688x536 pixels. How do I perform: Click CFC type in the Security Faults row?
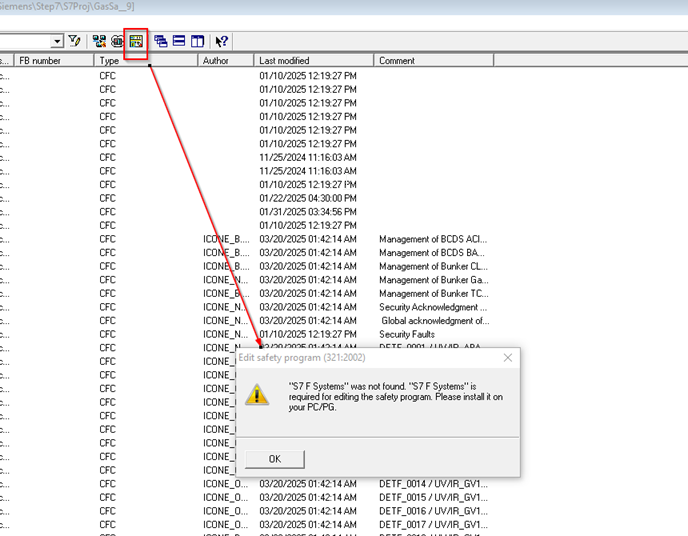coord(108,334)
